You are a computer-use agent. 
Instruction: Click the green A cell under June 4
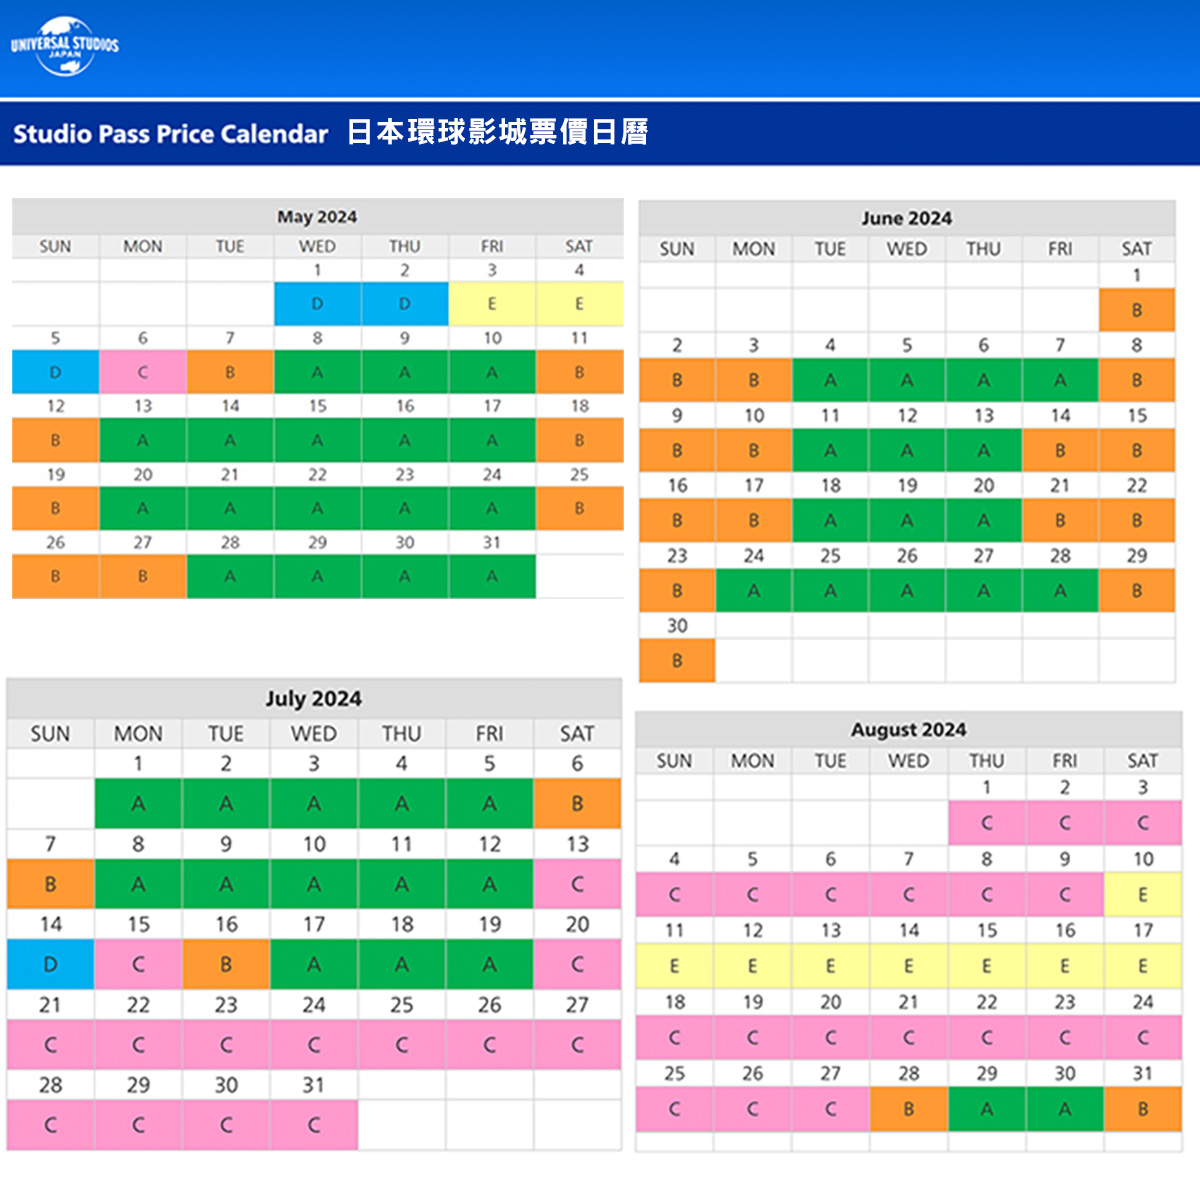830,380
